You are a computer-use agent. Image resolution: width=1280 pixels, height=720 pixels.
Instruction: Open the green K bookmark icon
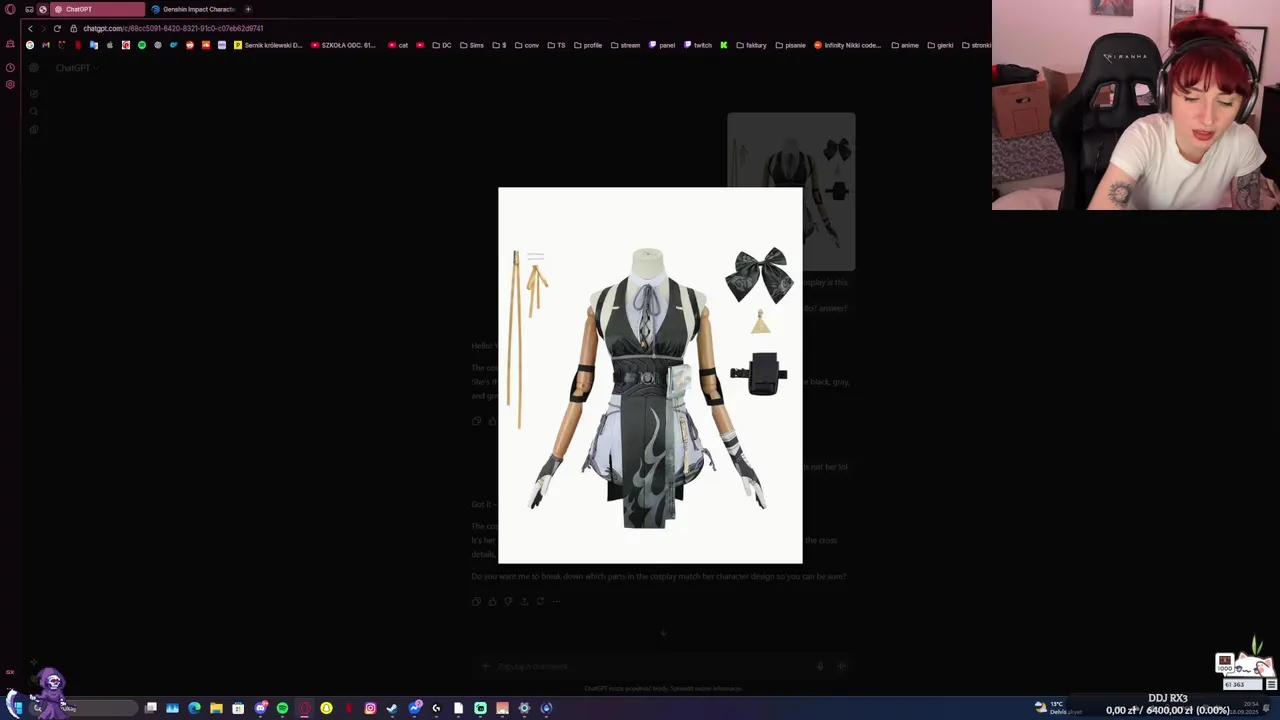(724, 45)
